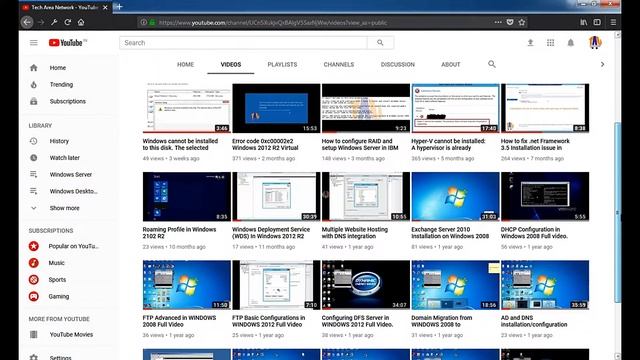Open Subscriptions in the sidebar

tap(67, 101)
